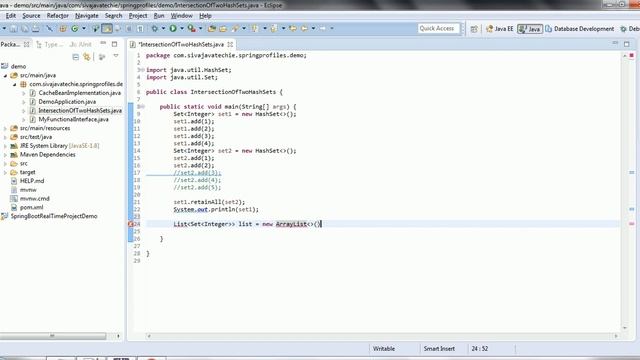
Task: Click the Save All toolbar icon
Action: point(25,29)
